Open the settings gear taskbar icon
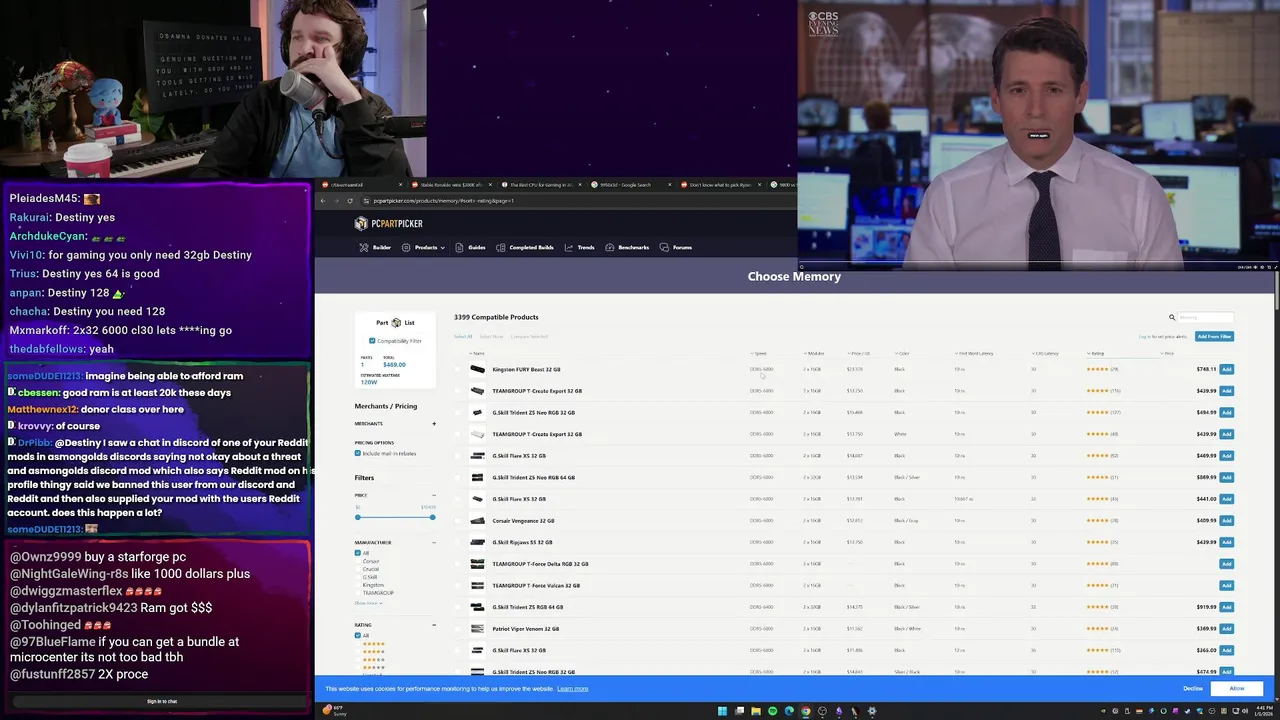This screenshot has width=1280, height=720. coord(872,711)
